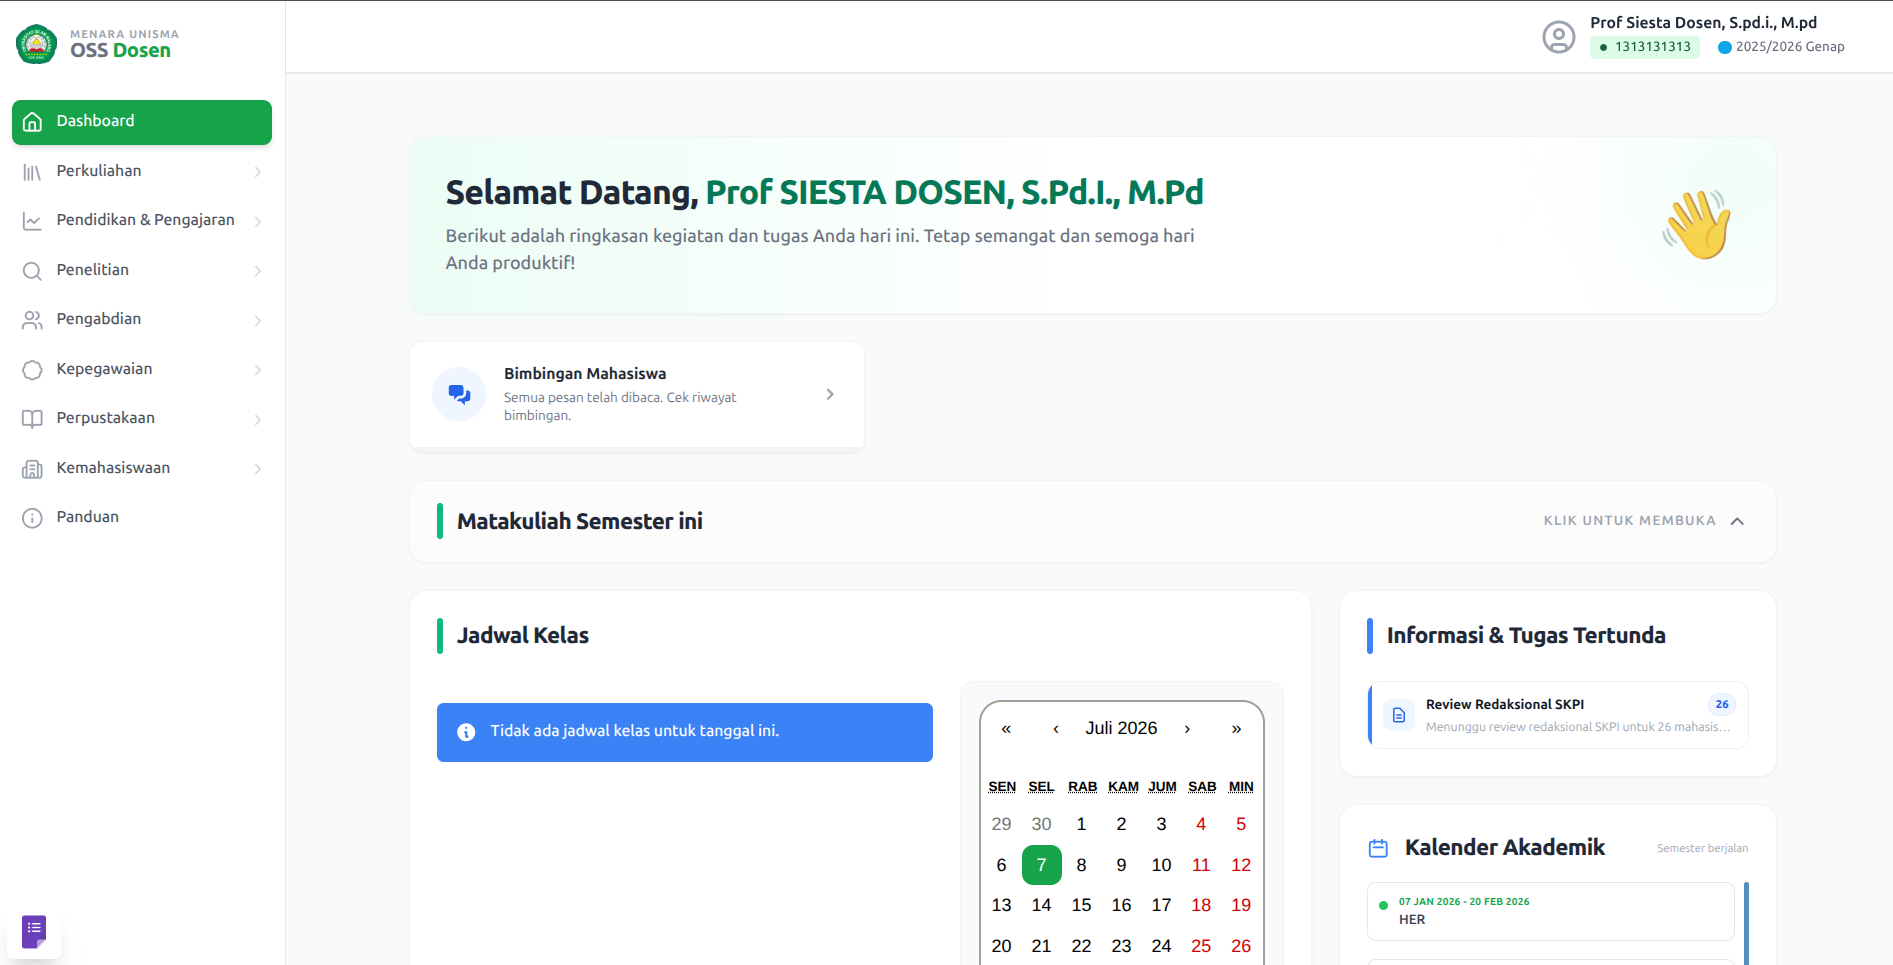Image resolution: width=1893 pixels, height=965 pixels.
Task: Click the SAB weekday header
Action: (1202, 787)
